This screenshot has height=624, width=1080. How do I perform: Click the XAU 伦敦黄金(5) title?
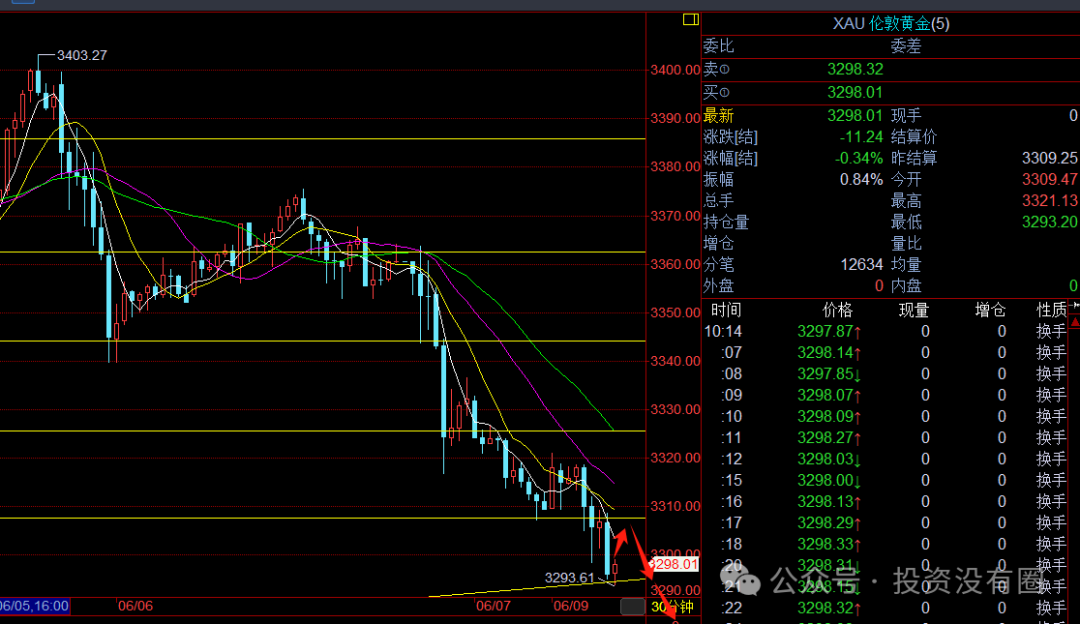(891, 23)
